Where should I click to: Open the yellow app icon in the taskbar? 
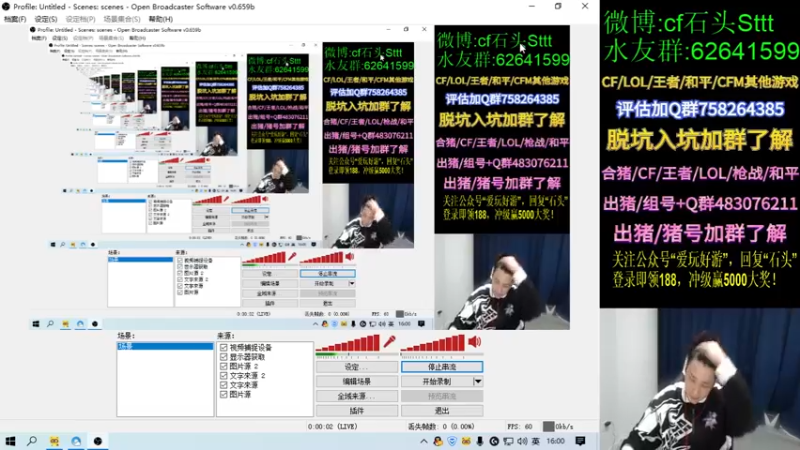coord(54,441)
